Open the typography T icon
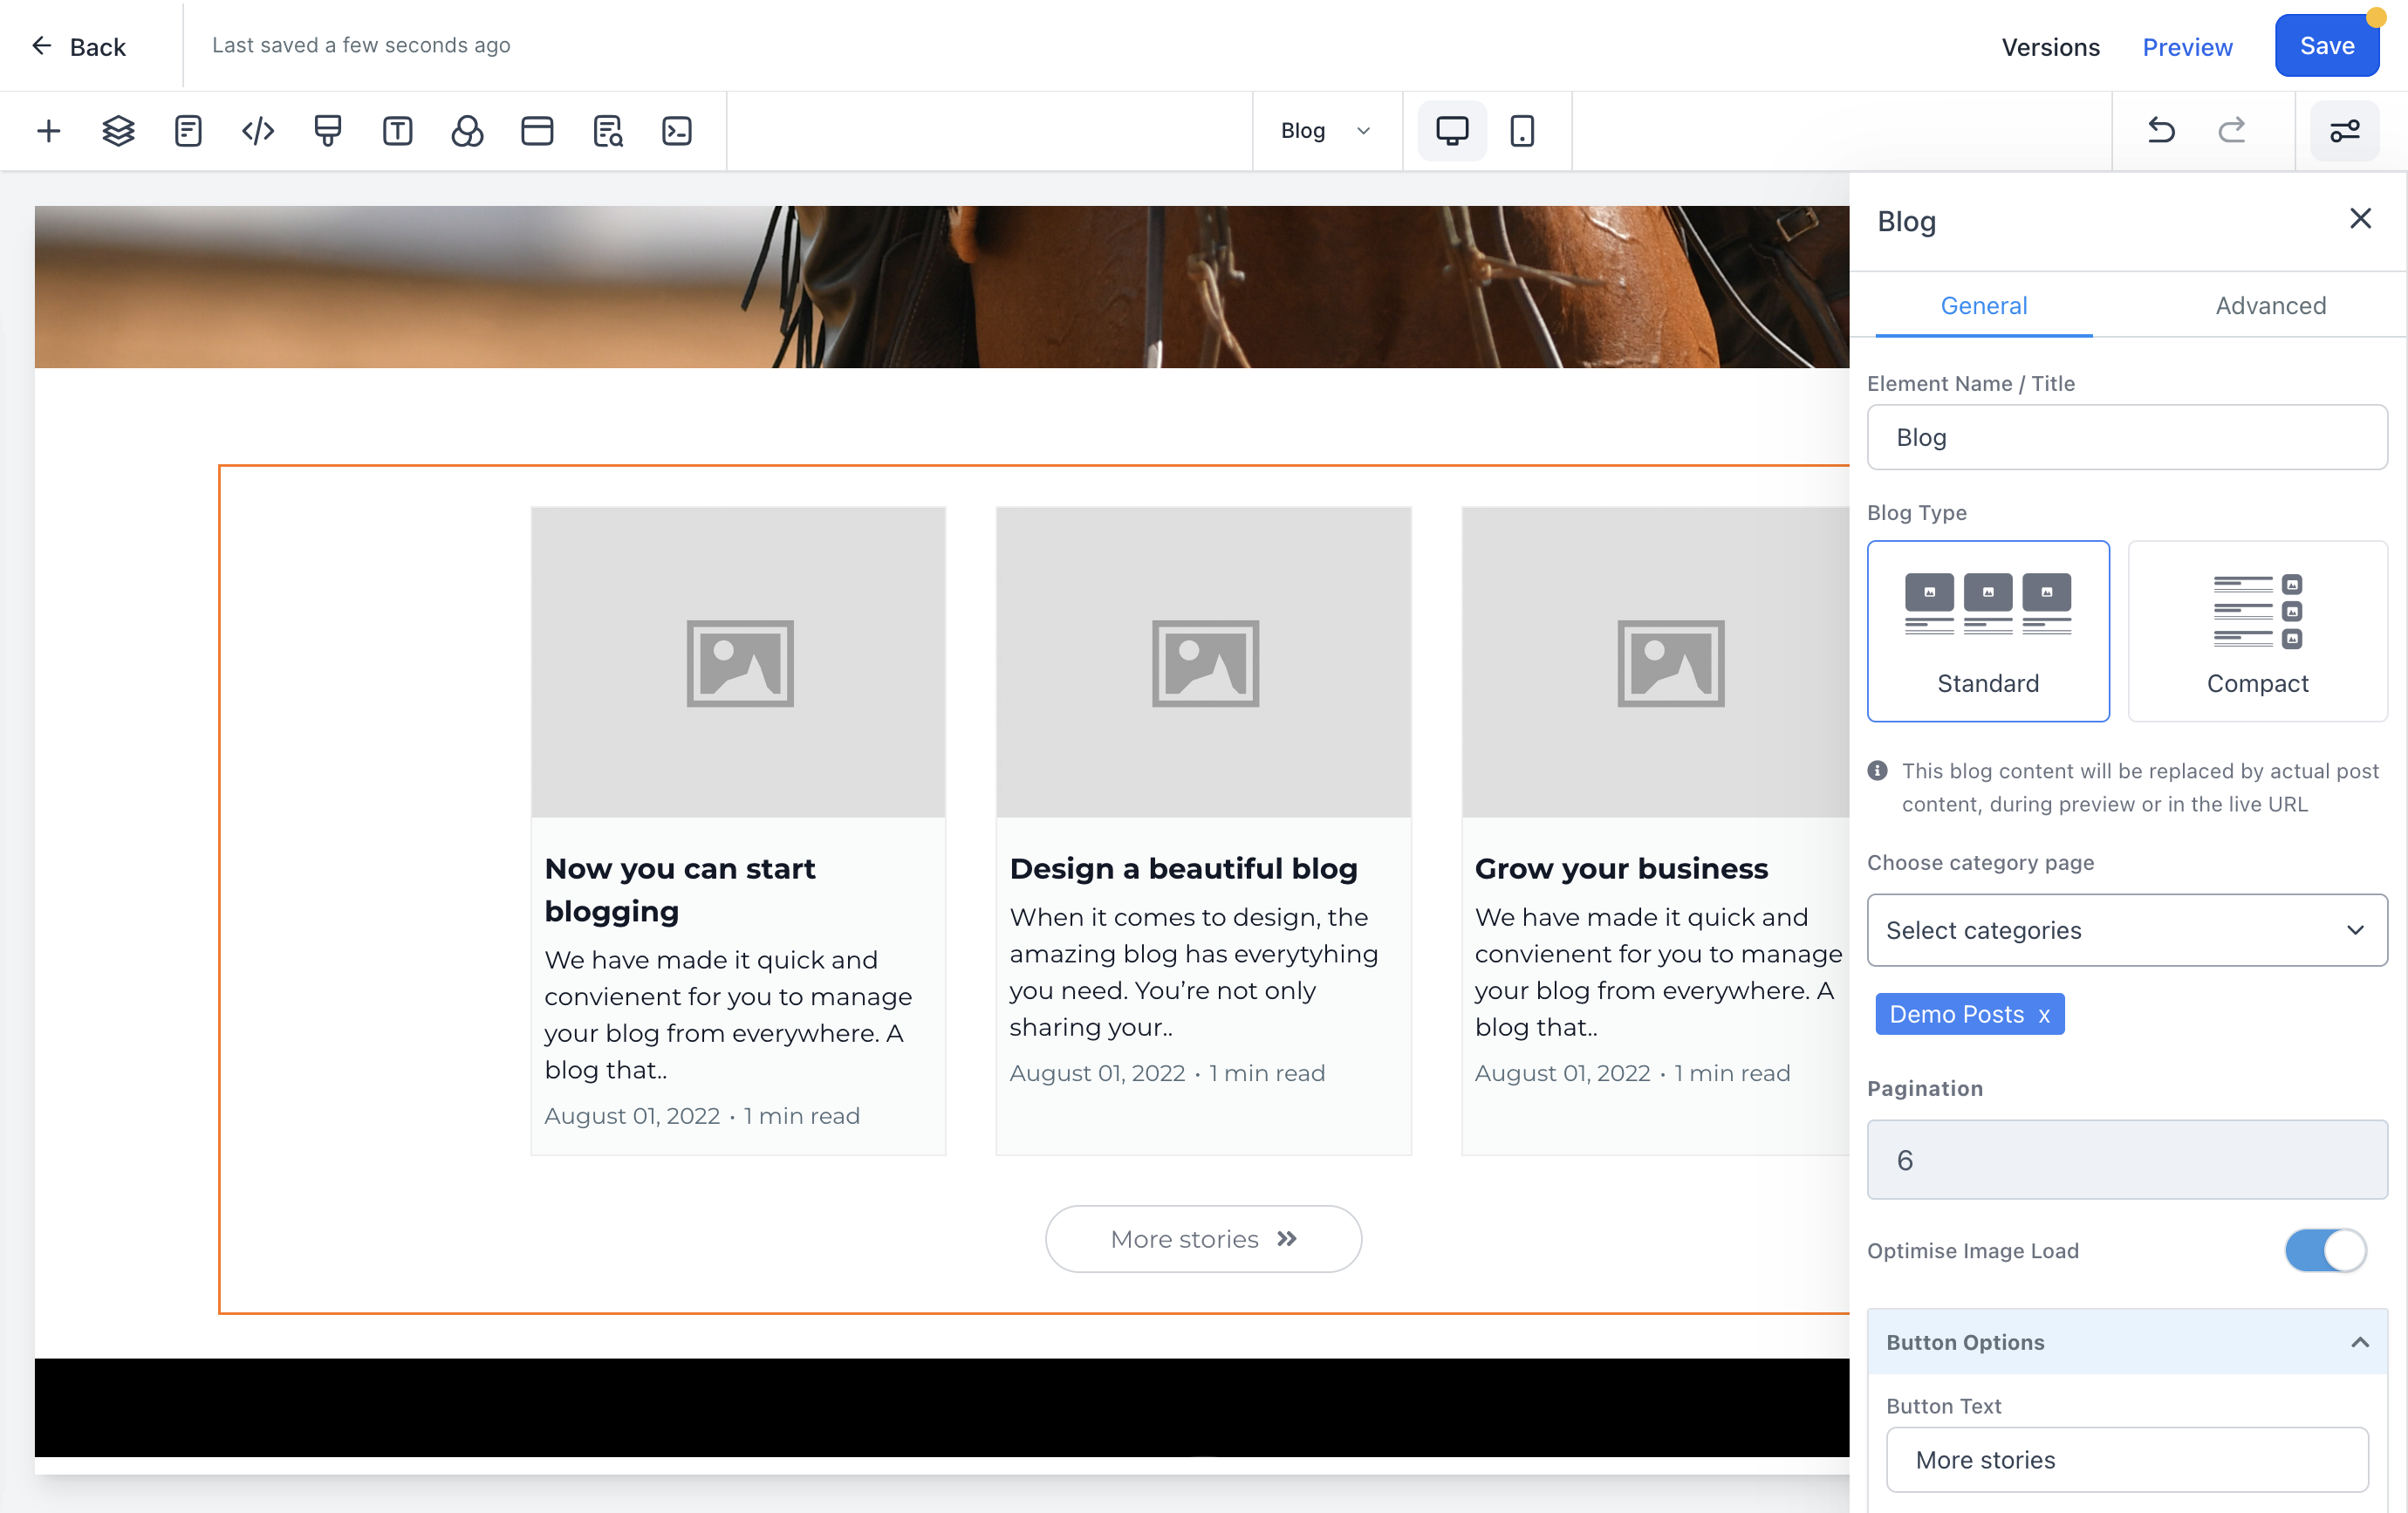Viewport: 2408px width, 1513px height. click(x=397, y=131)
